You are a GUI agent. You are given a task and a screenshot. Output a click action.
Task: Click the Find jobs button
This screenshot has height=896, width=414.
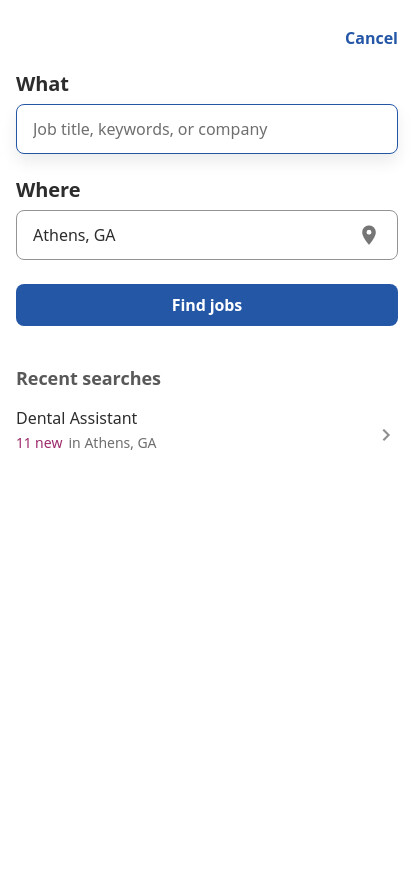(207, 305)
